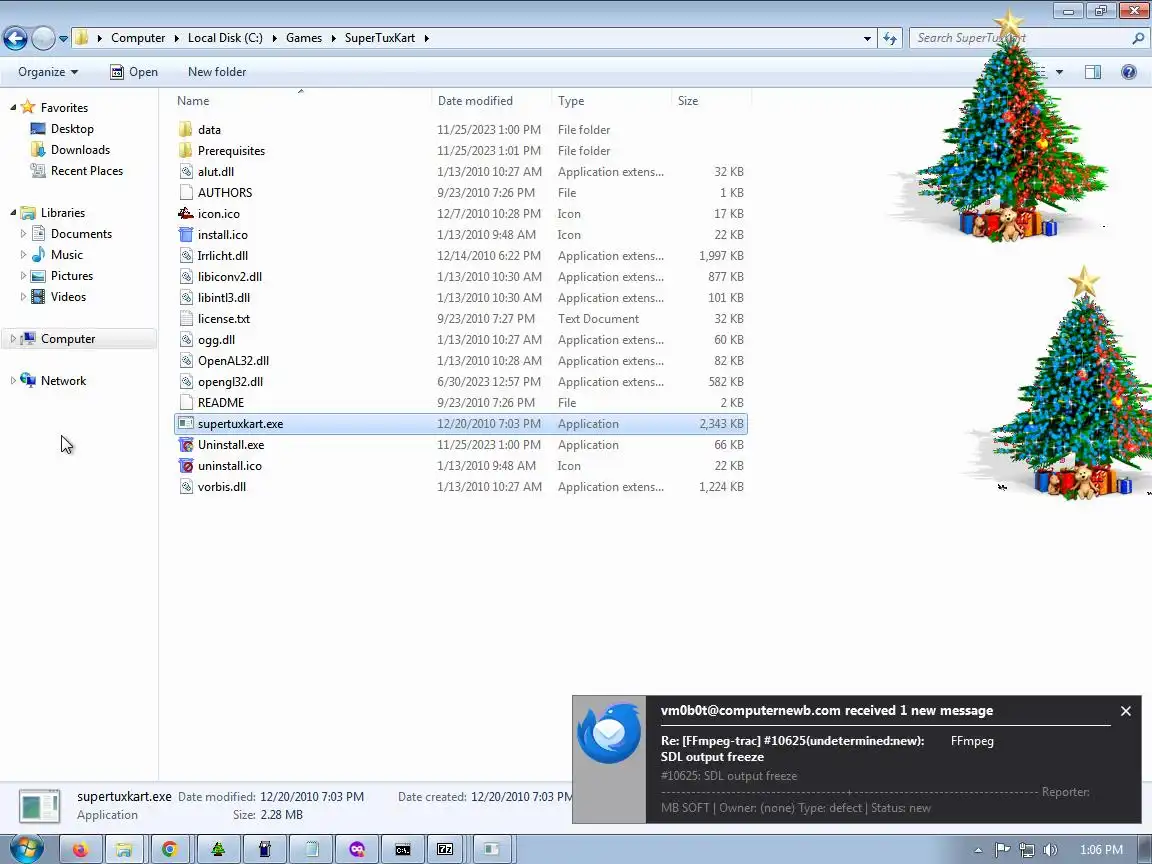The image size is (1152, 864).
Task: Expand the arrow after SuperTuxKart breadcrumb
Action: (426, 38)
